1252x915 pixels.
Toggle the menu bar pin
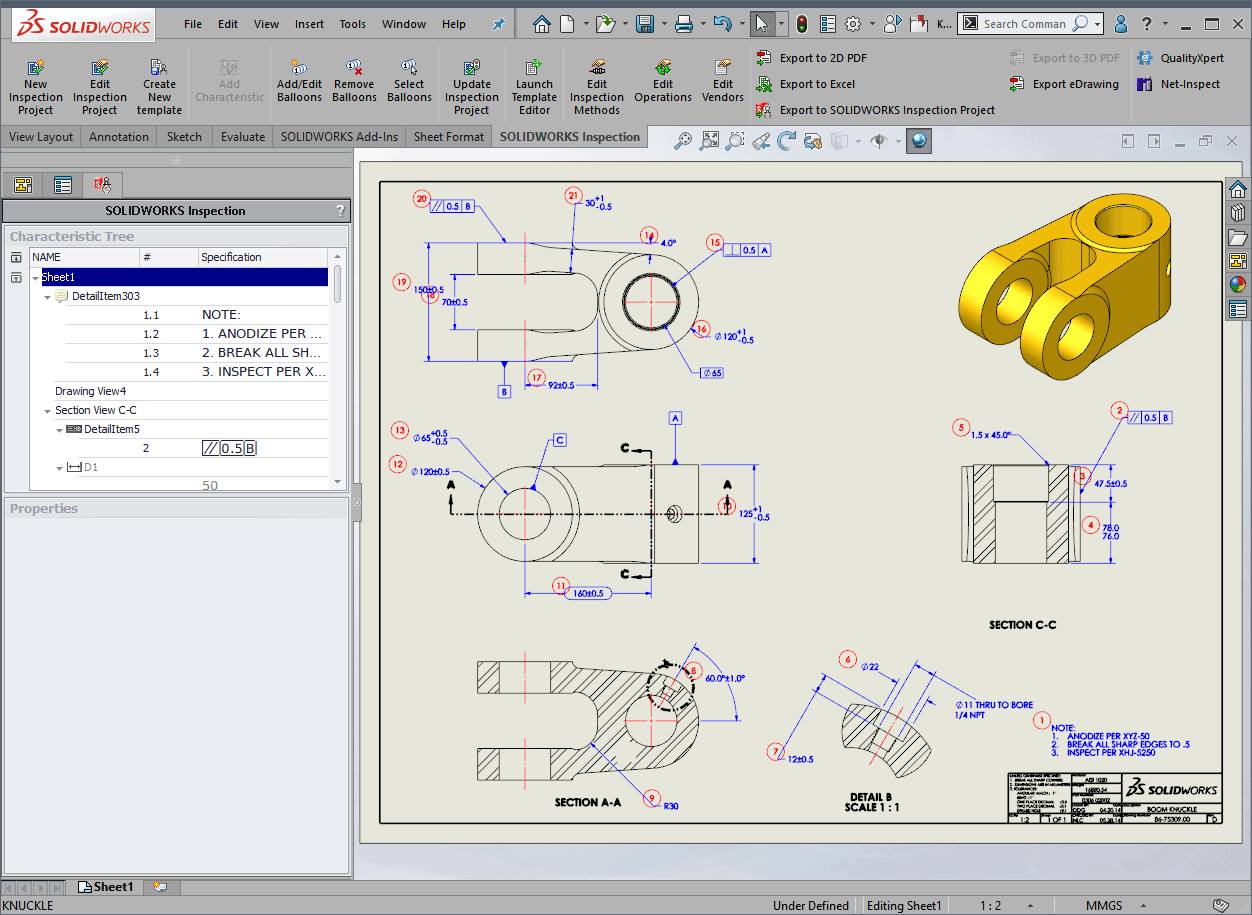(498, 24)
